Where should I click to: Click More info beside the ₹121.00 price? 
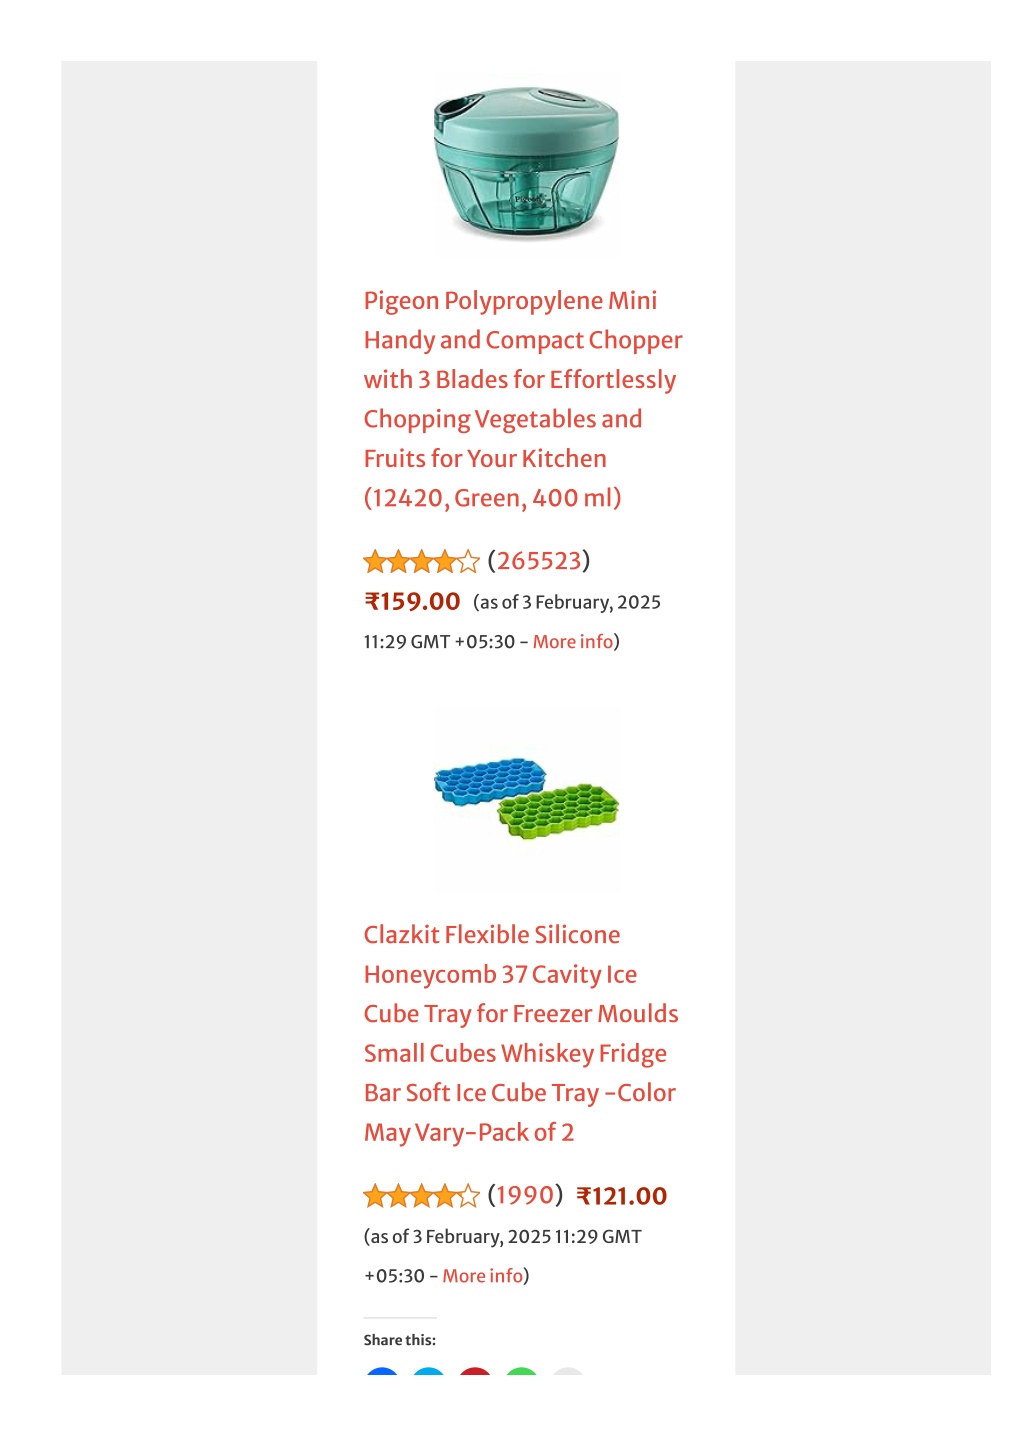click(483, 1276)
